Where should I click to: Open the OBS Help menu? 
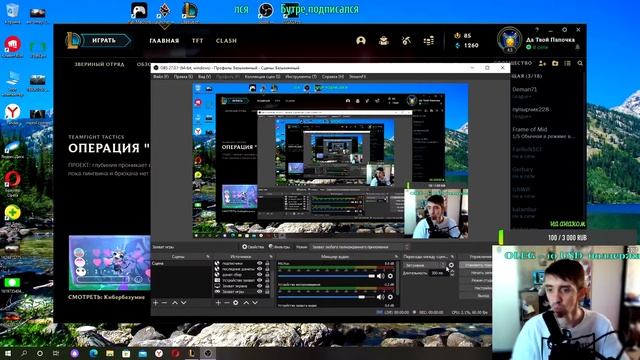tap(332, 77)
